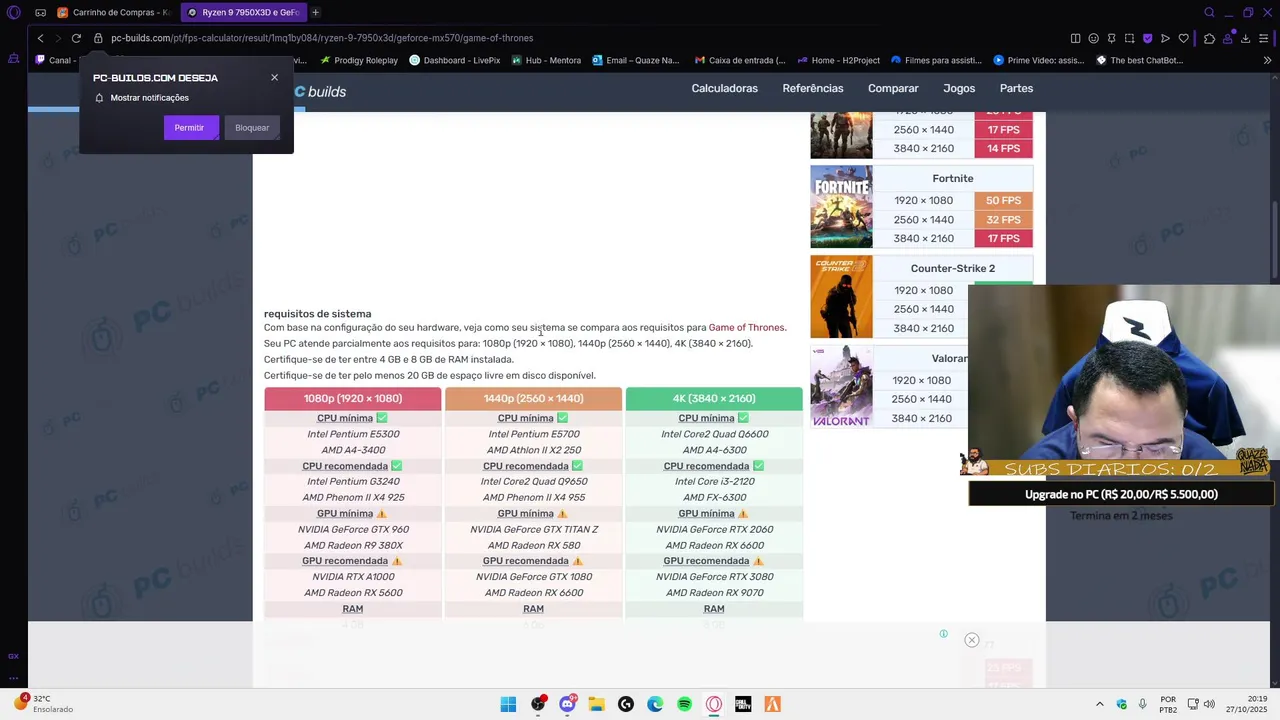Click the Counter-Strike 2 cover thumbnail
This screenshot has width=1280, height=720.
point(841,297)
